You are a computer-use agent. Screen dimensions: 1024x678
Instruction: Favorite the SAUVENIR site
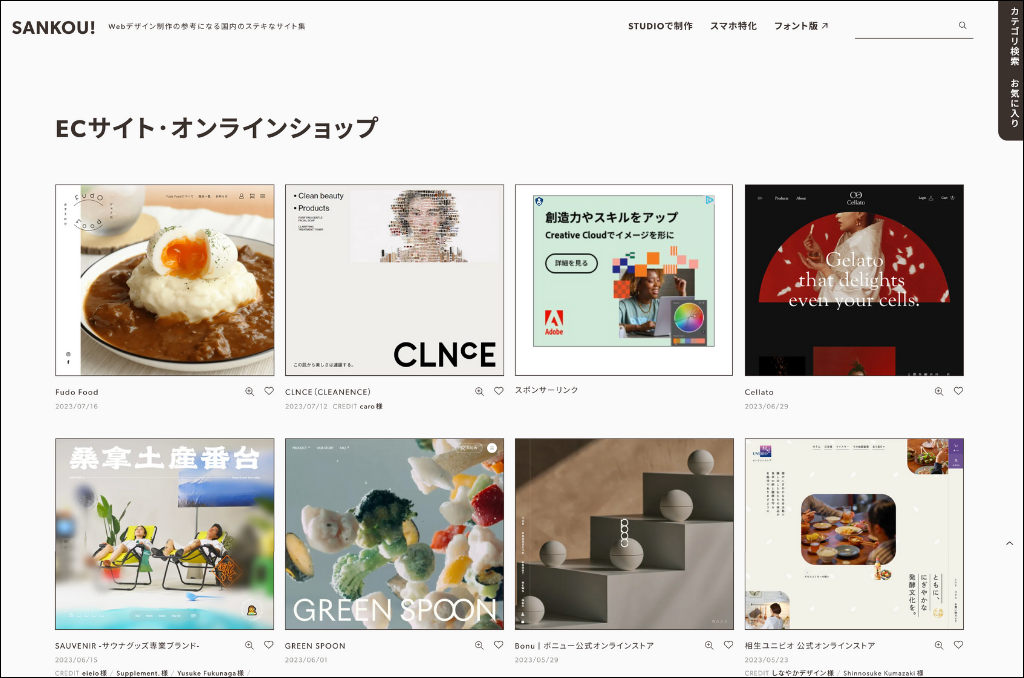pyautogui.click(x=269, y=645)
